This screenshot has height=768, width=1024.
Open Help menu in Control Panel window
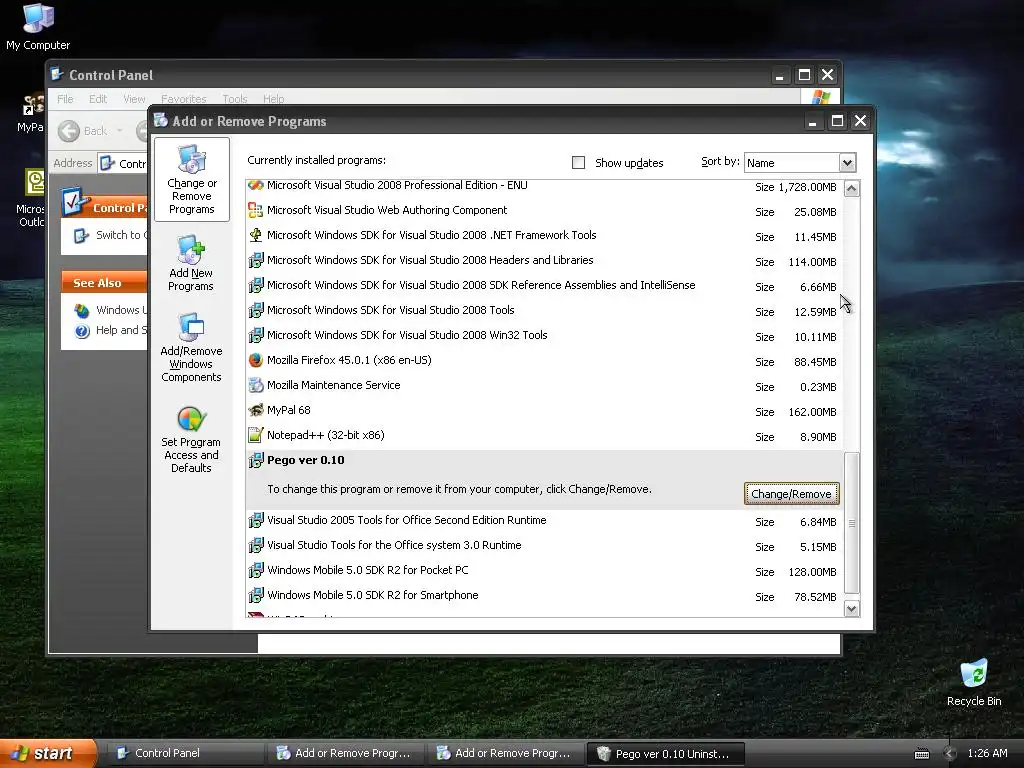[x=274, y=99]
